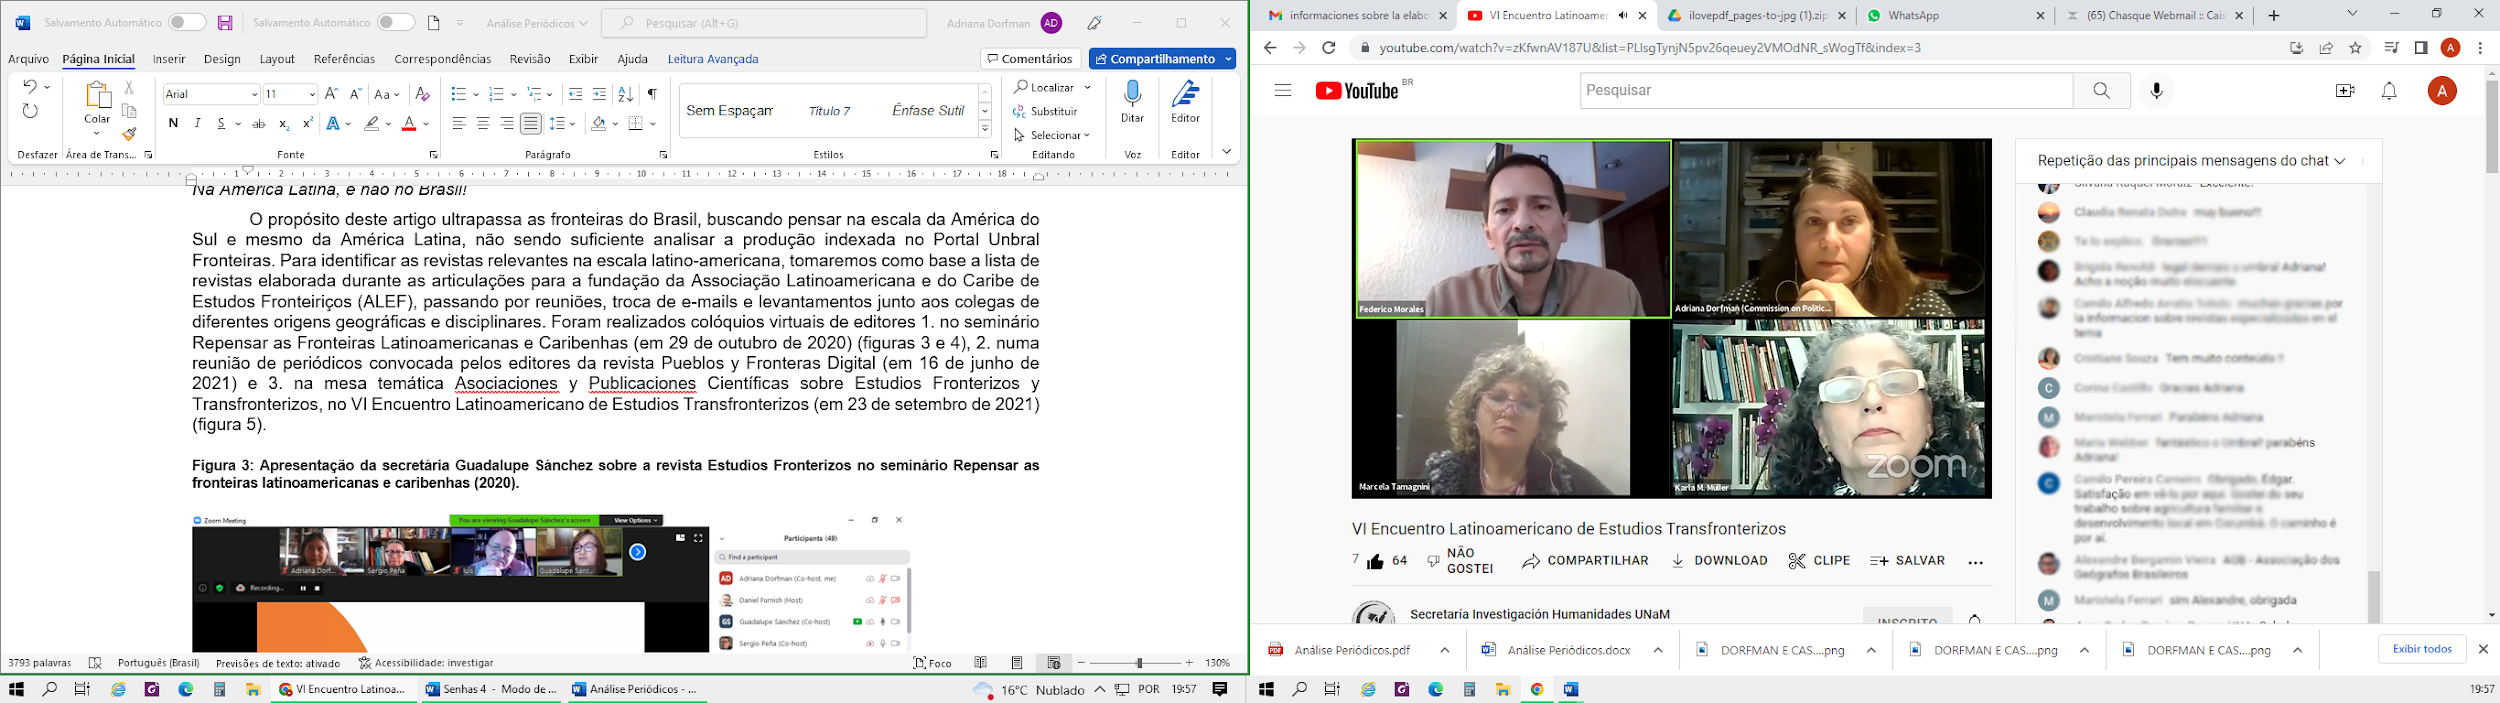The height and width of the screenshot is (703, 2500).
Task: Open the Ditar dictation microphone
Action: (x=1132, y=101)
